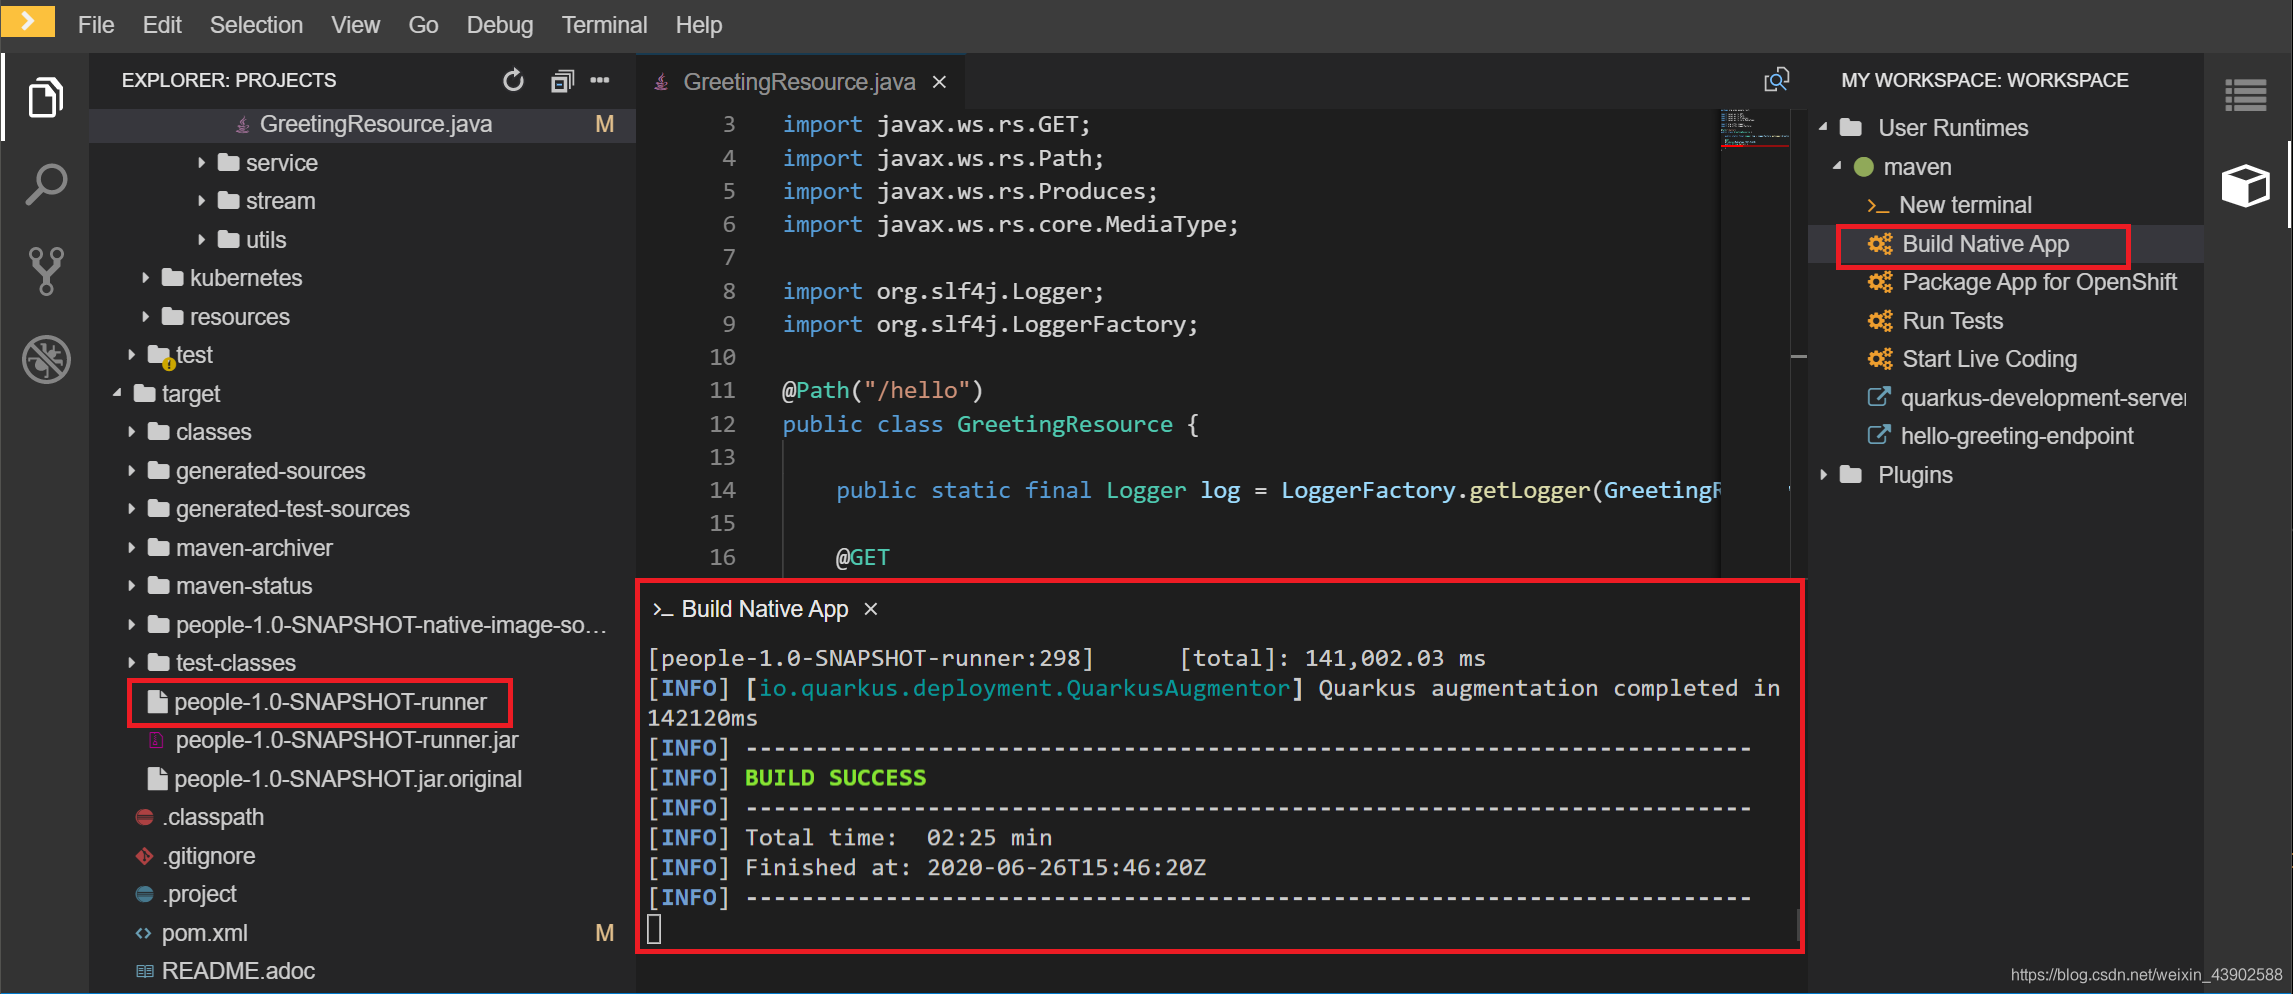Expand the utils folder
The image size is (2293, 994).
pos(202,240)
